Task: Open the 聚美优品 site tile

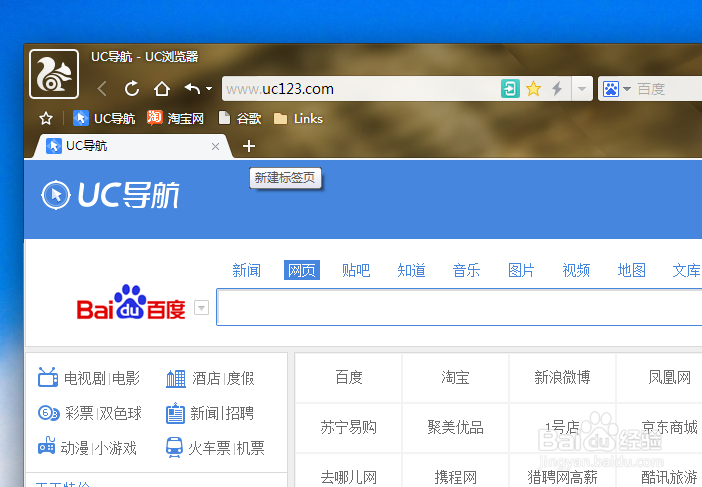Action: [455, 427]
